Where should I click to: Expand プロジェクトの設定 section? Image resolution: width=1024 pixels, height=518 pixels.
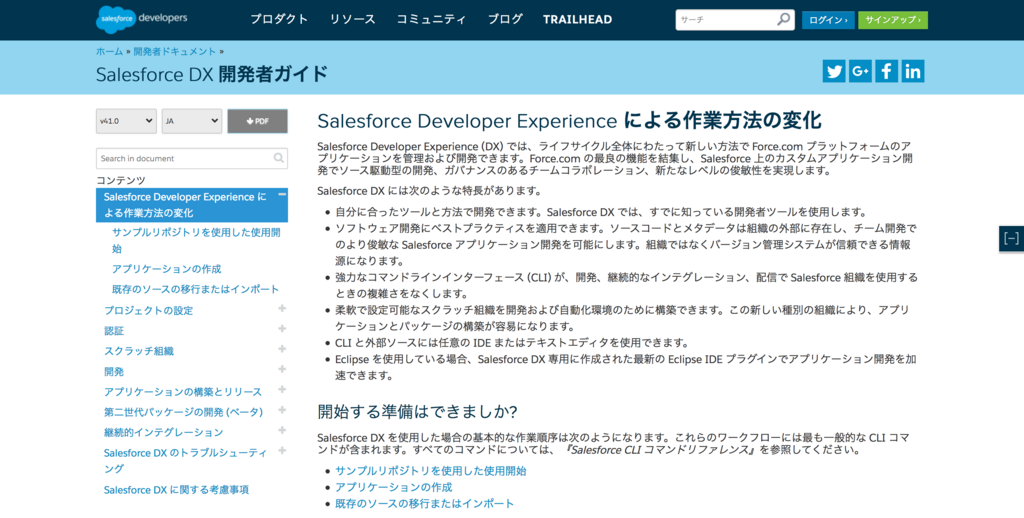click(282, 308)
